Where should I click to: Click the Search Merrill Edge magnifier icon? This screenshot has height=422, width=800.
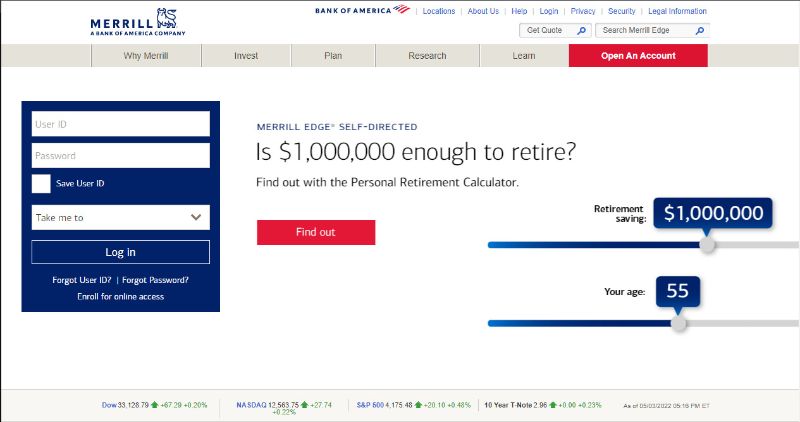(700, 31)
